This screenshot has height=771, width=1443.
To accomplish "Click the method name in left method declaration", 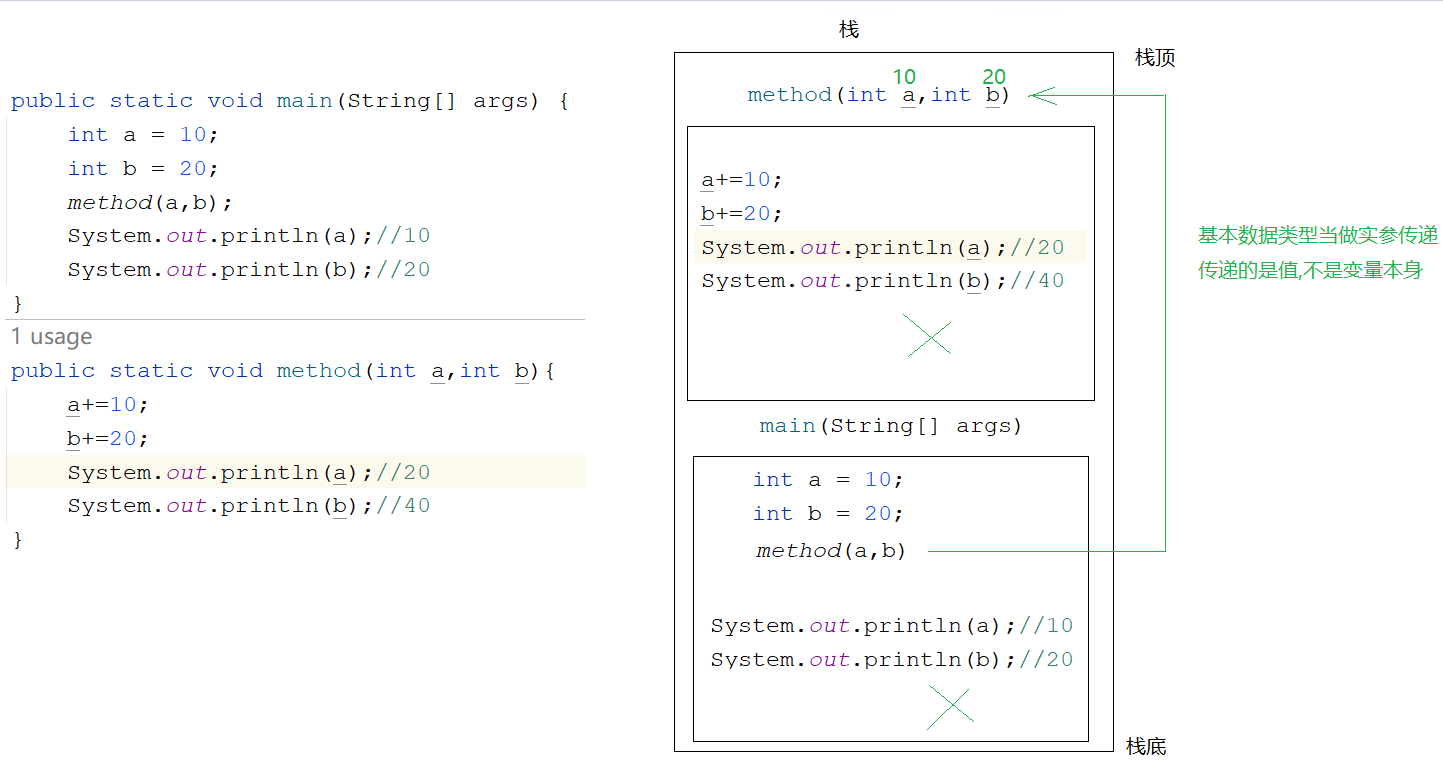I will click(318, 371).
